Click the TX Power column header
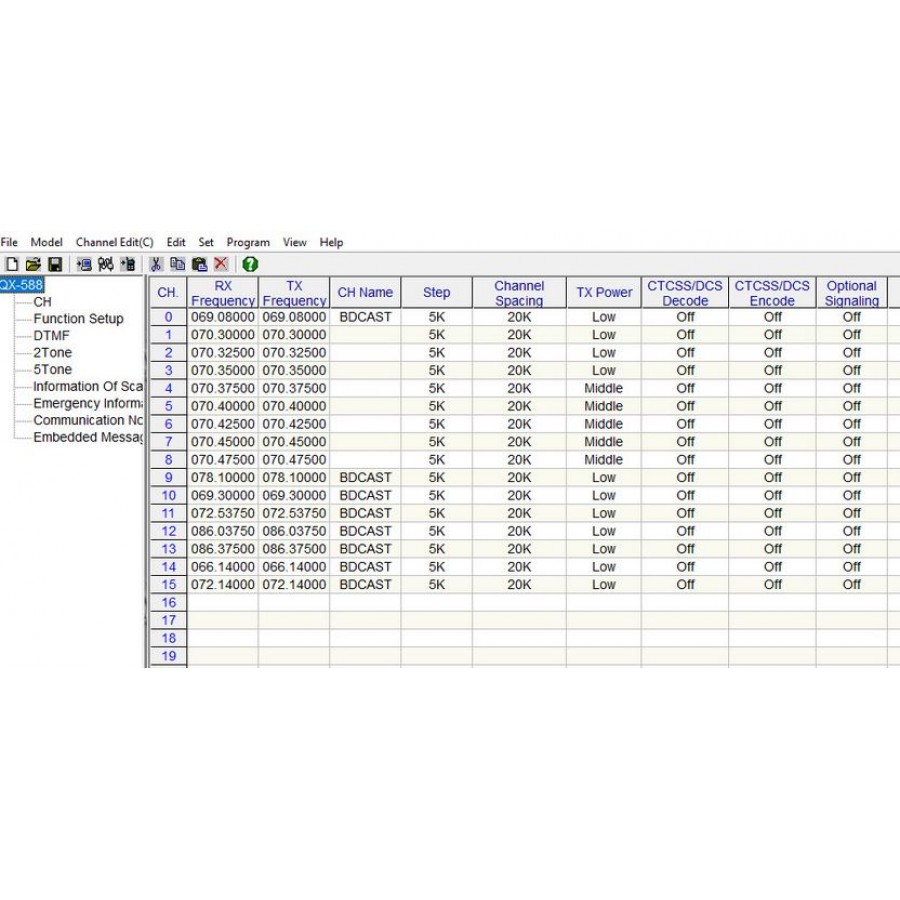 pos(604,292)
